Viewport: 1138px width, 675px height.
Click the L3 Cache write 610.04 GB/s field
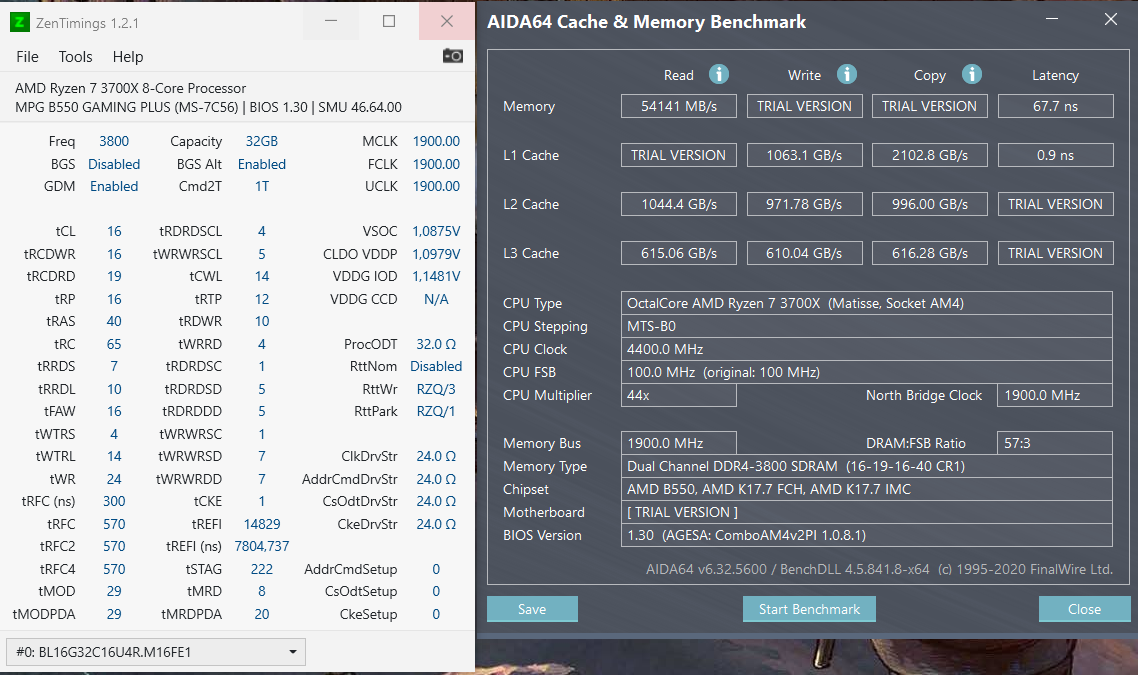(804, 253)
